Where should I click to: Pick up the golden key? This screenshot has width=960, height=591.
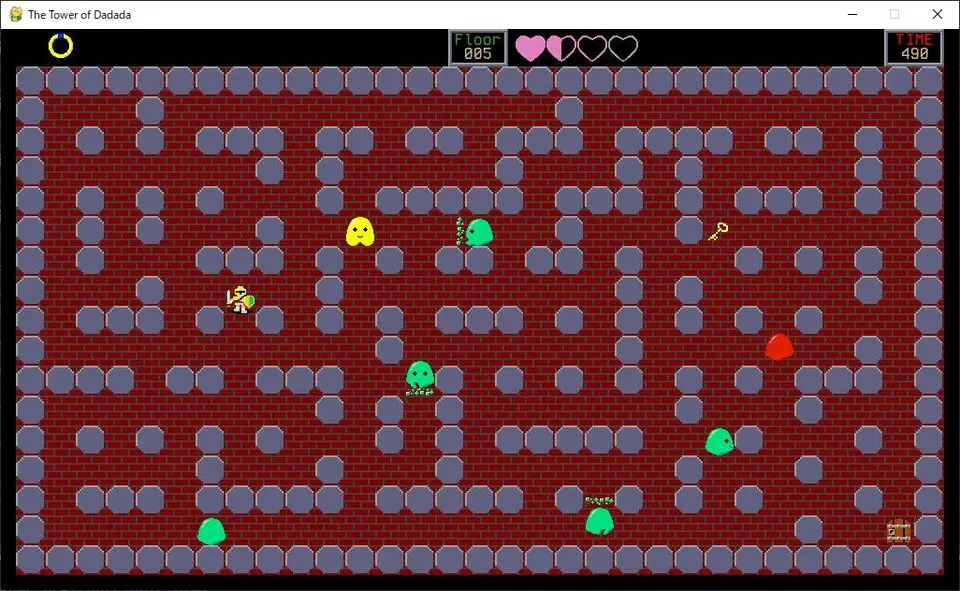[717, 232]
